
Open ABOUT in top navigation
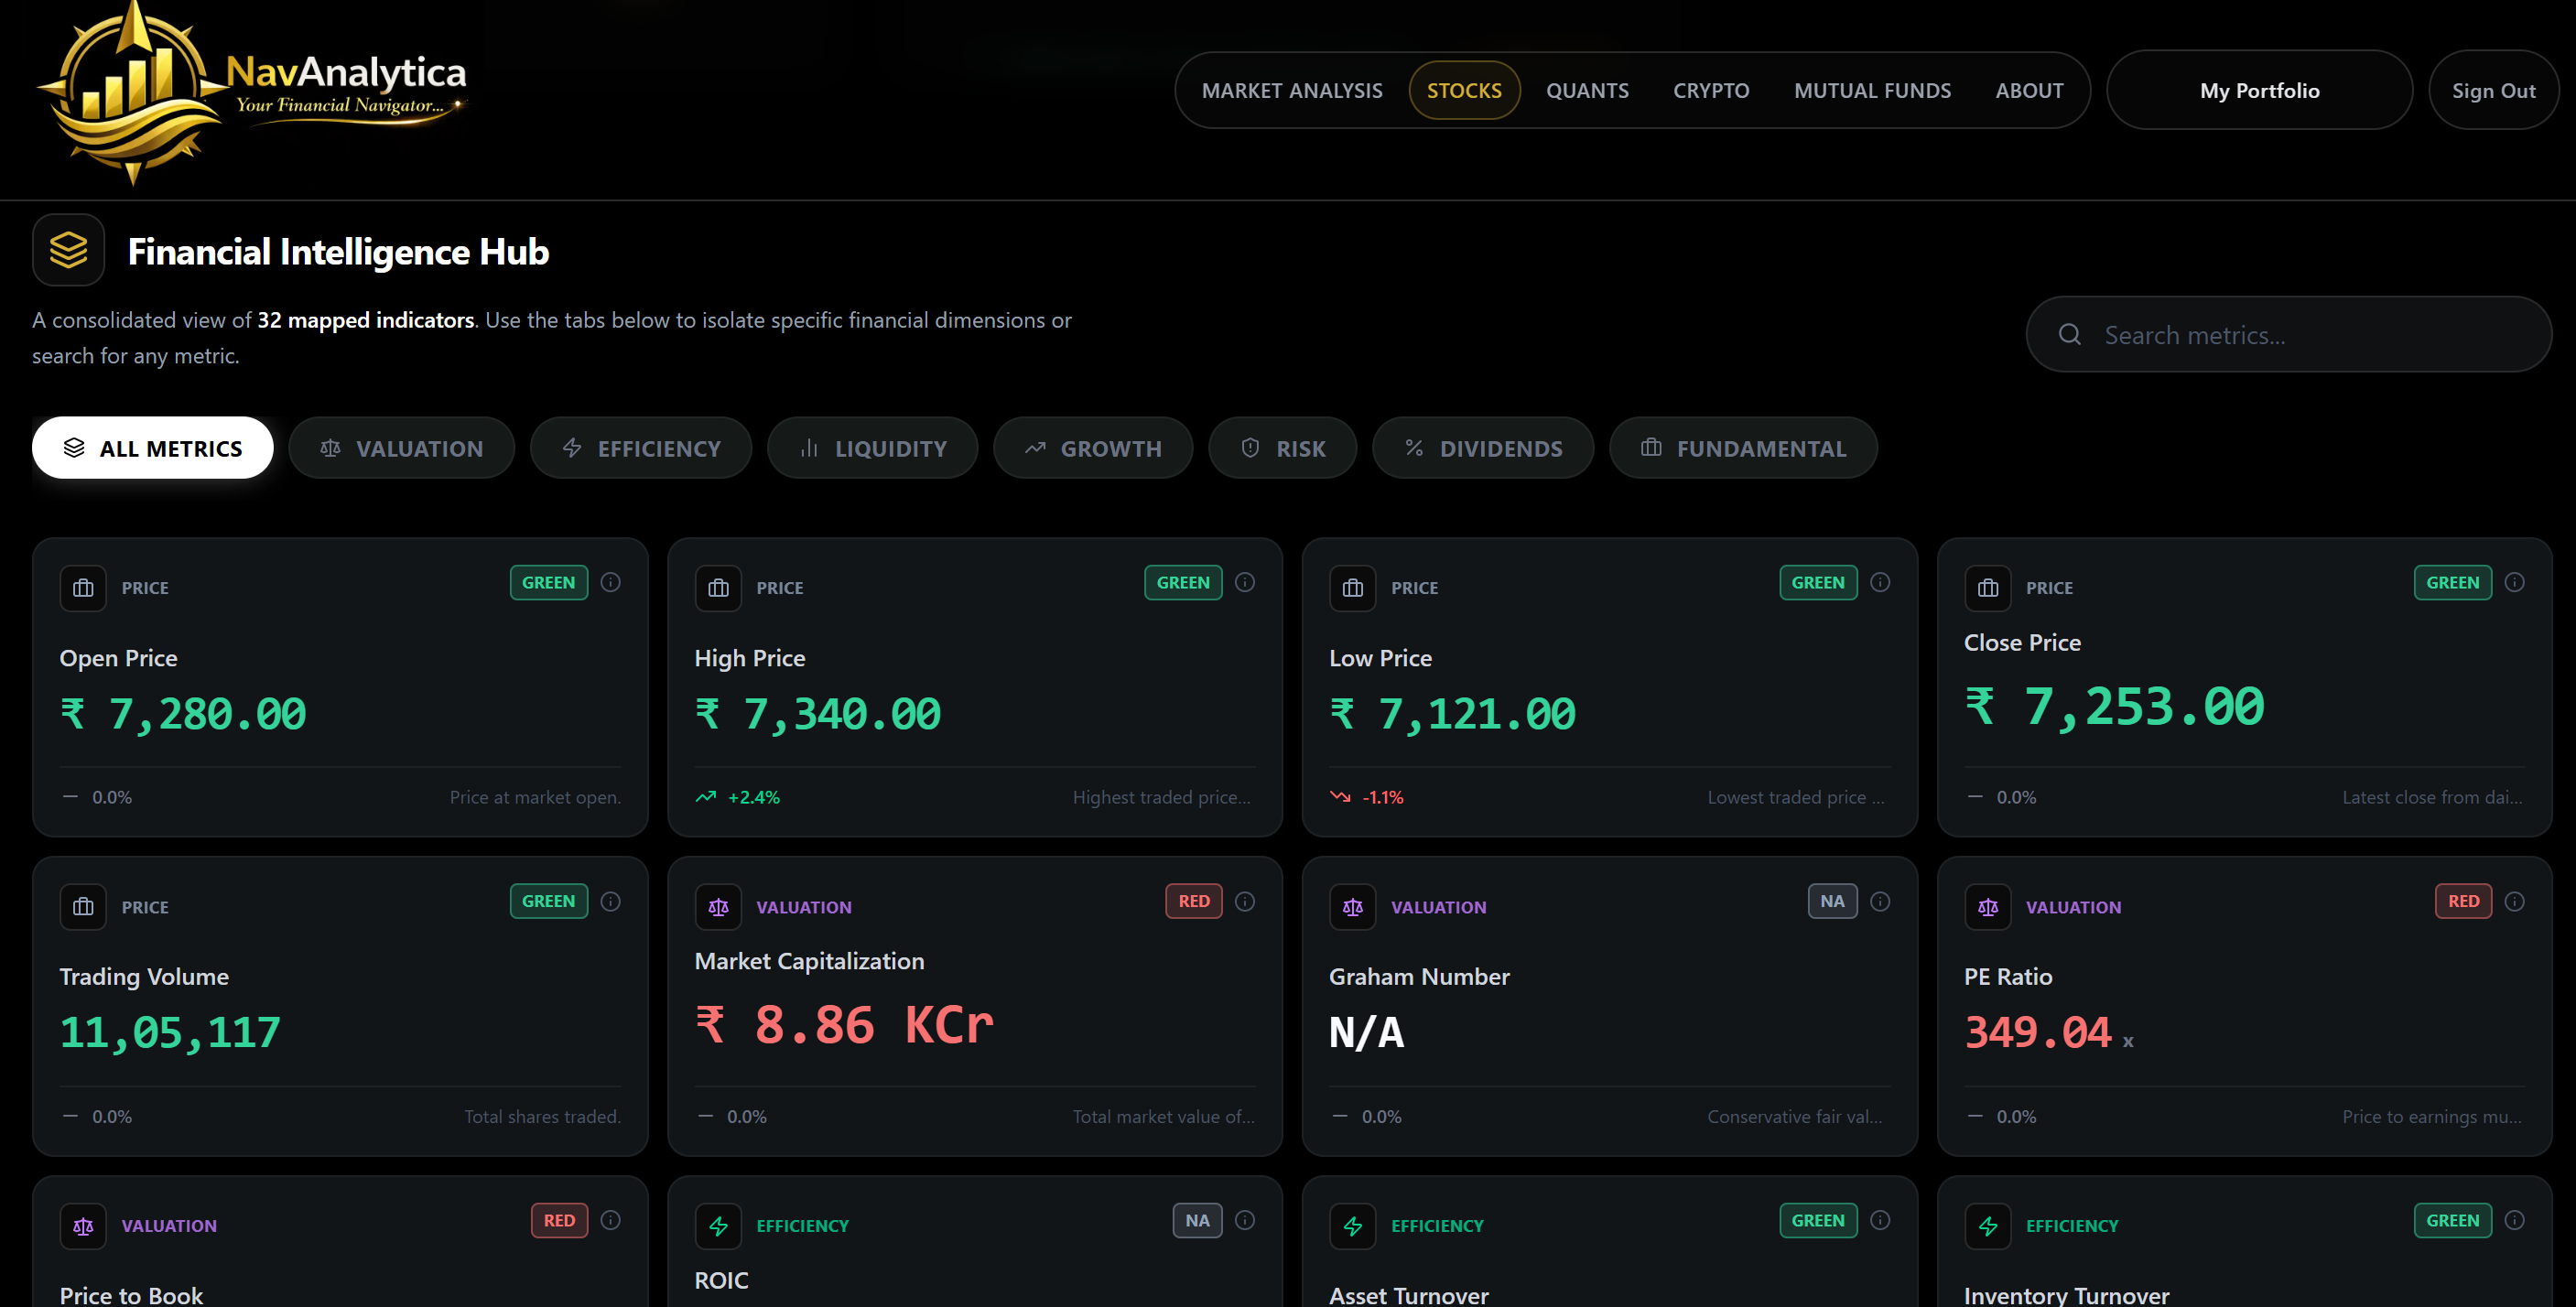click(x=2029, y=91)
